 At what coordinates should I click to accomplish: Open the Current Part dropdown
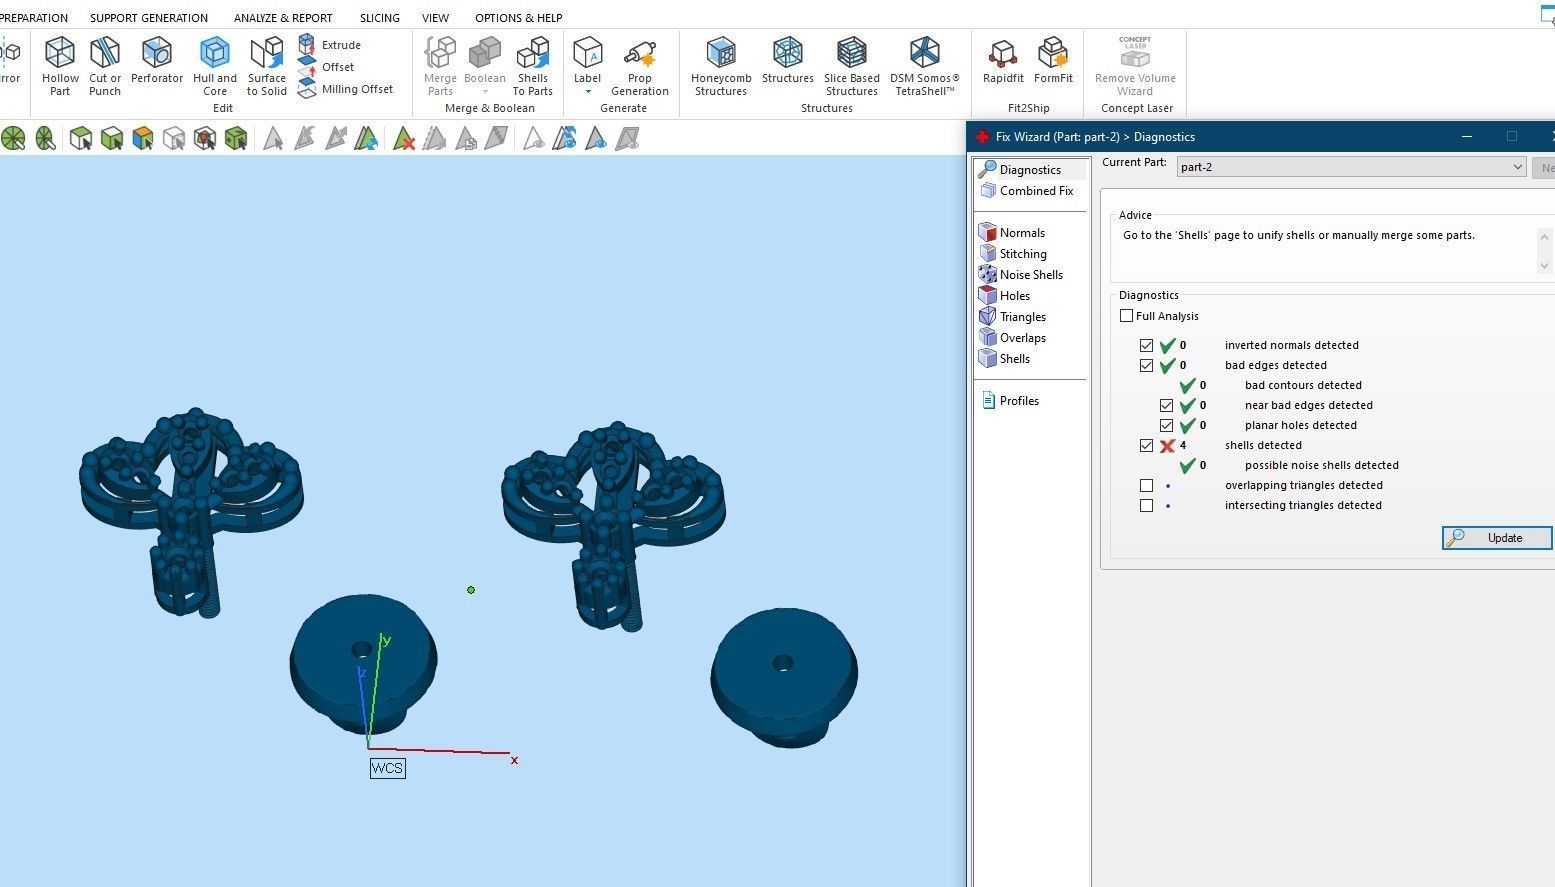[1352, 167]
